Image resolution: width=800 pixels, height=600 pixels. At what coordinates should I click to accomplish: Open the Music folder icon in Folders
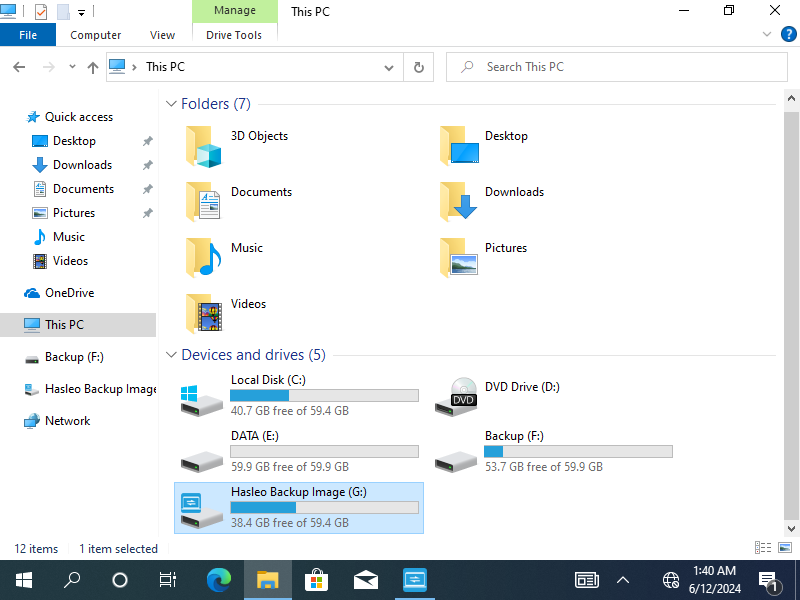[x=203, y=258]
